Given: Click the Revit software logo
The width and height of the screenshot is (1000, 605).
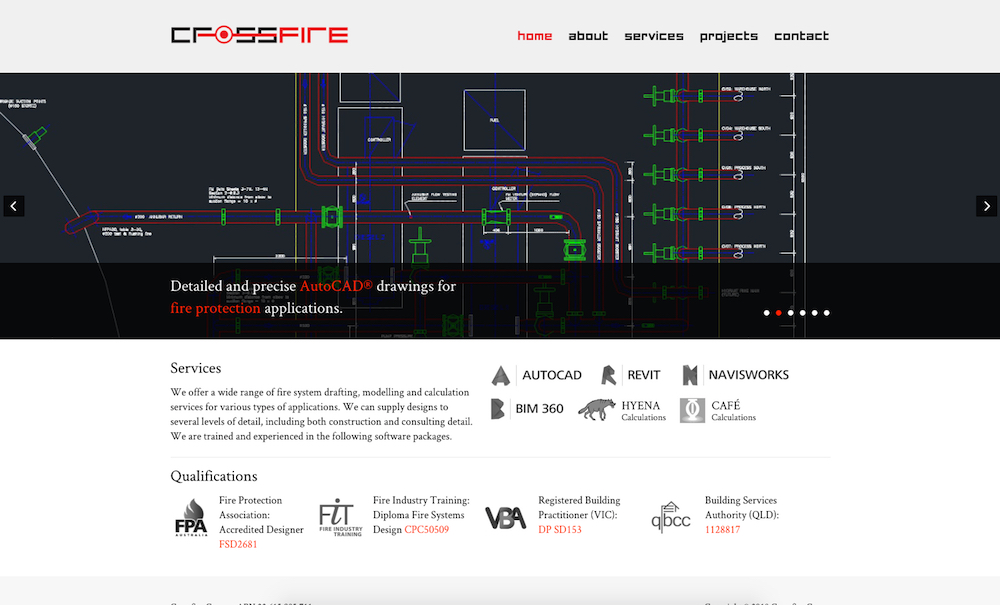Looking at the screenshot, I should [630, 375].
